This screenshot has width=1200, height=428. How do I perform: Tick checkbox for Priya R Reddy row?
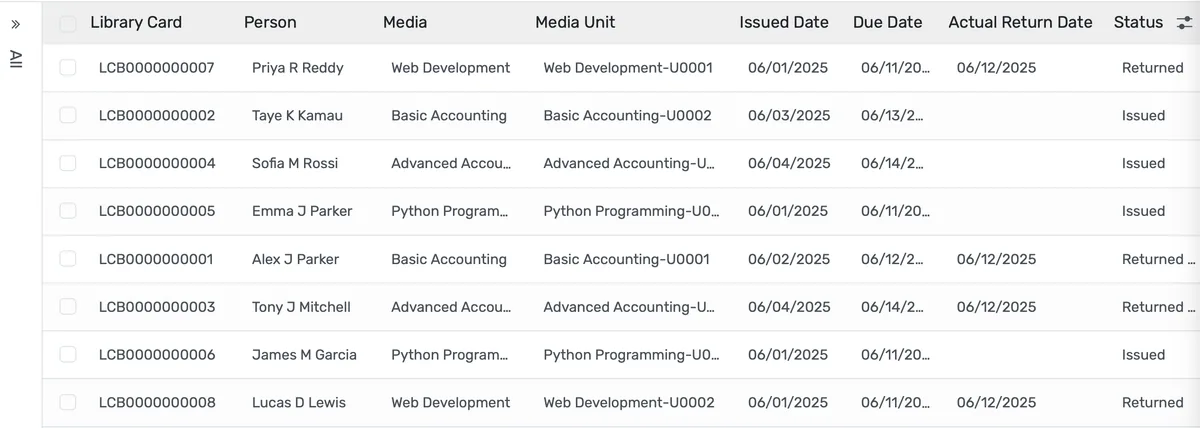pyautogui.click(x=68, y=68)
